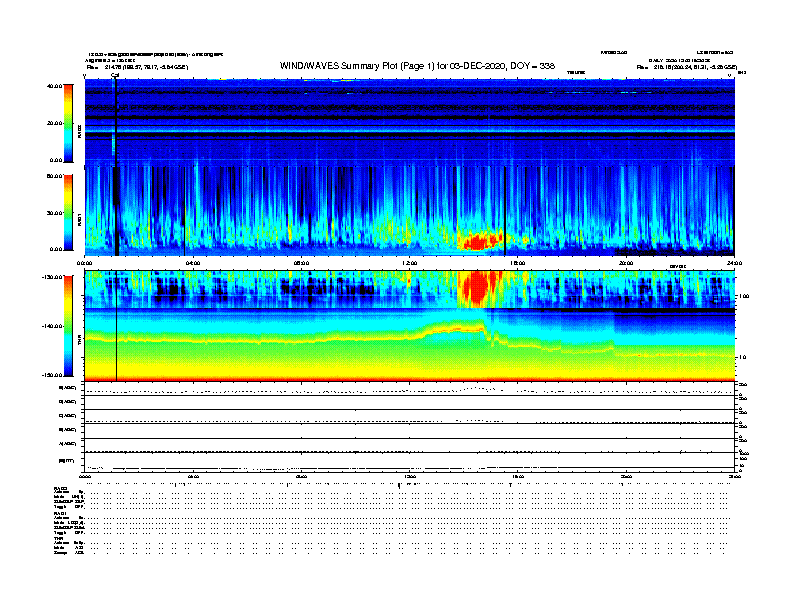Screen dimensions: 792x612
Task: Click 12:00 tick label under RAD1 panel
Action: [409, 263]
